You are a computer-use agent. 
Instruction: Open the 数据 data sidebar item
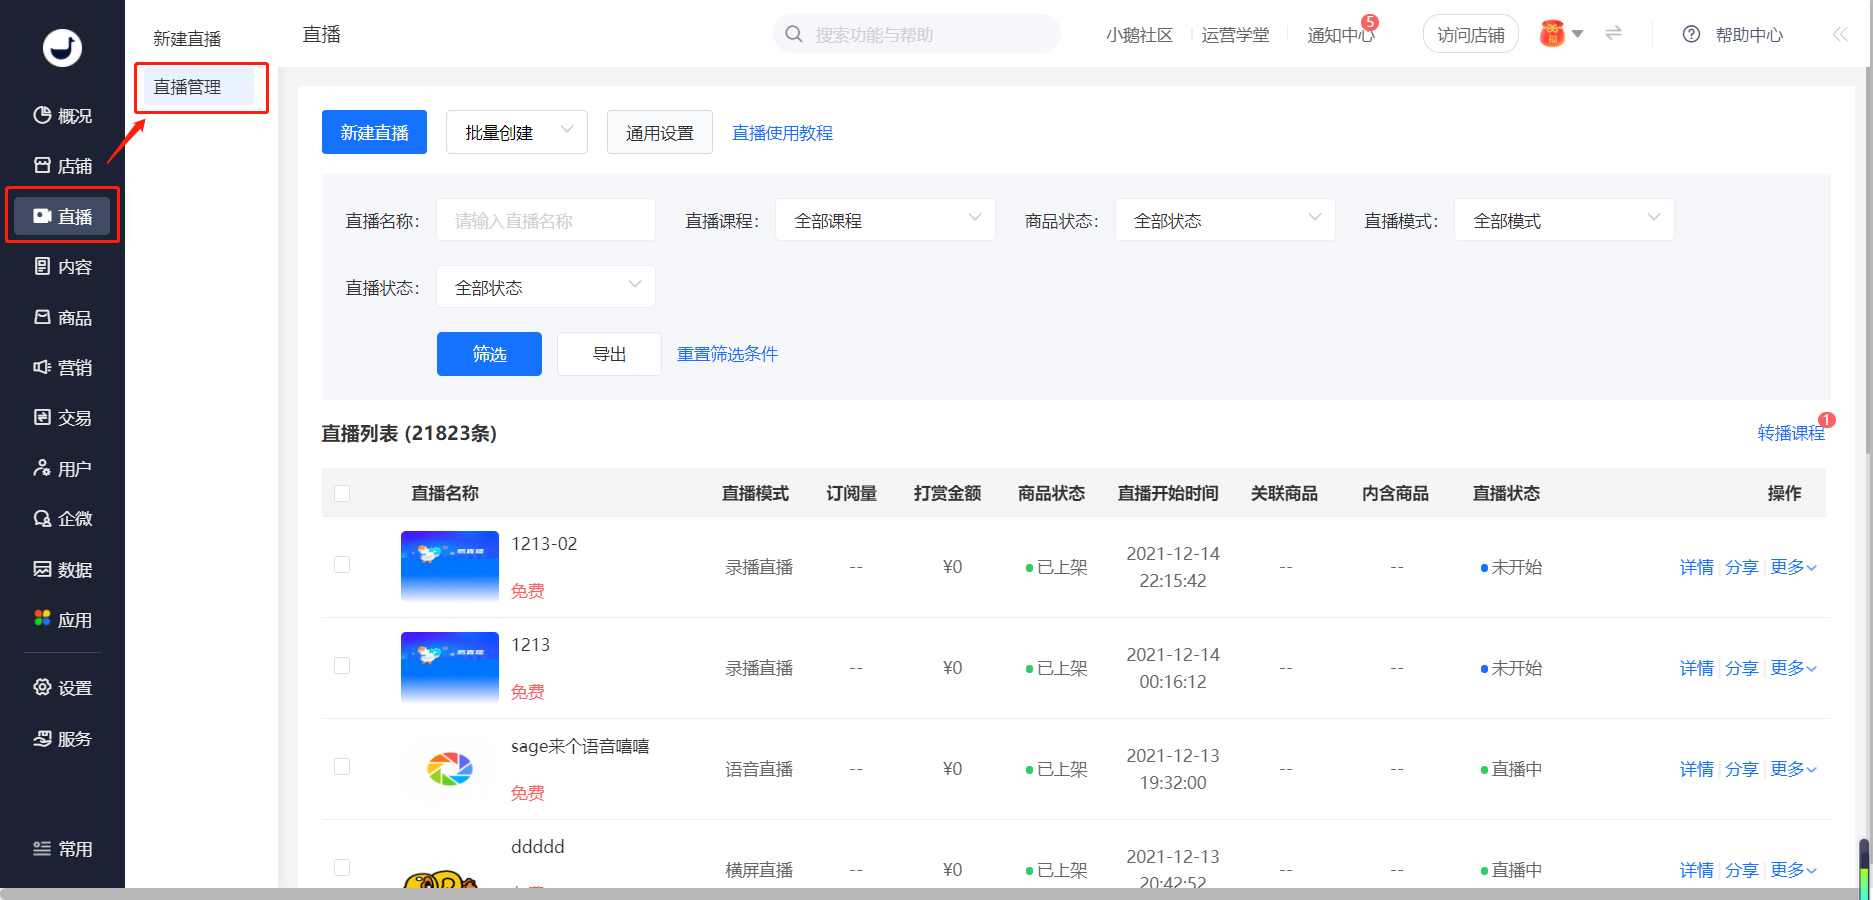(62, 570)
